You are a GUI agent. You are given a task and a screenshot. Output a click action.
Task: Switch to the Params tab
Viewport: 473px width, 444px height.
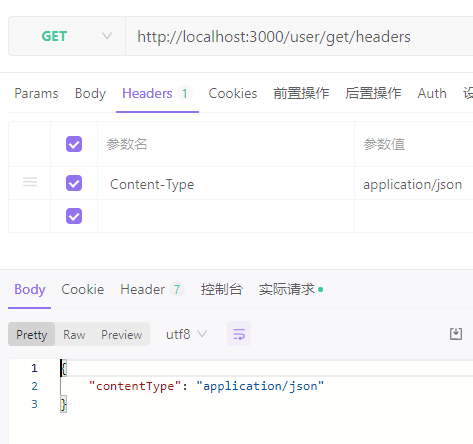(x=36, y=93)
